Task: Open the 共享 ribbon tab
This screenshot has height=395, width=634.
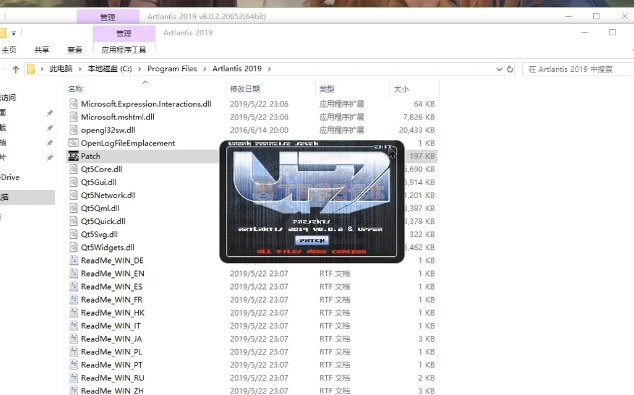Action: pyautogui.click(x=42, y=50)
